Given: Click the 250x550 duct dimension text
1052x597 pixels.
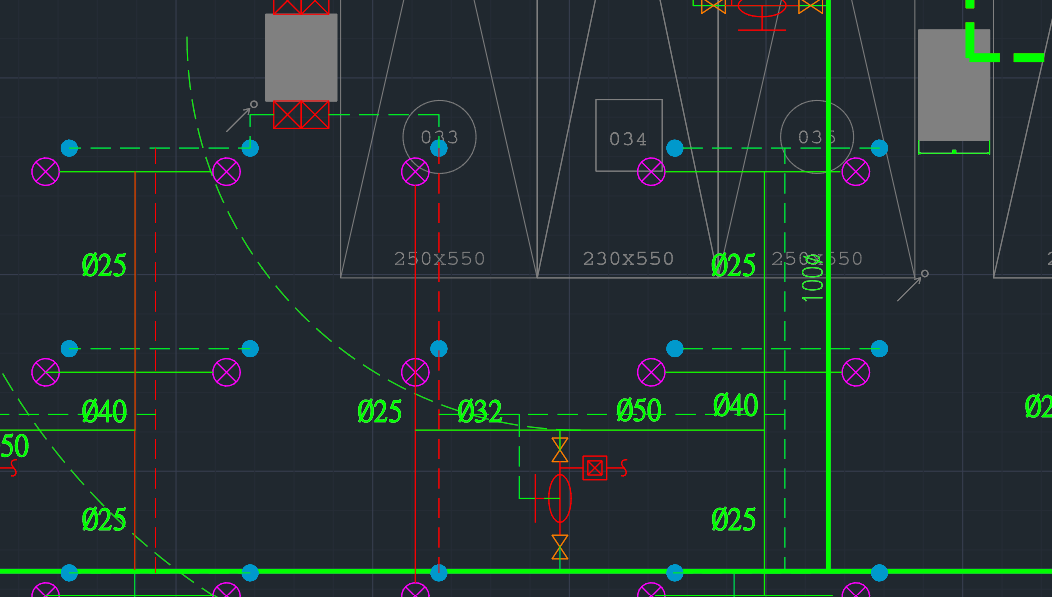Looking at the screenshot, I should 439,258.
